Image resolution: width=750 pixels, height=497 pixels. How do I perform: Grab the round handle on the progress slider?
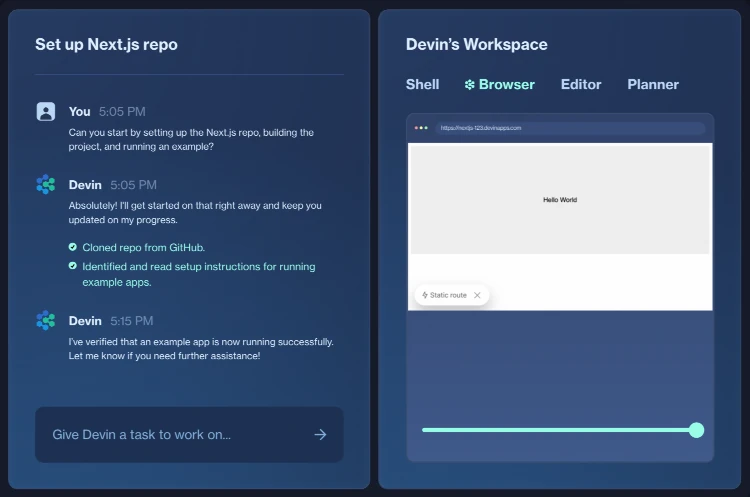pos(697,430)
